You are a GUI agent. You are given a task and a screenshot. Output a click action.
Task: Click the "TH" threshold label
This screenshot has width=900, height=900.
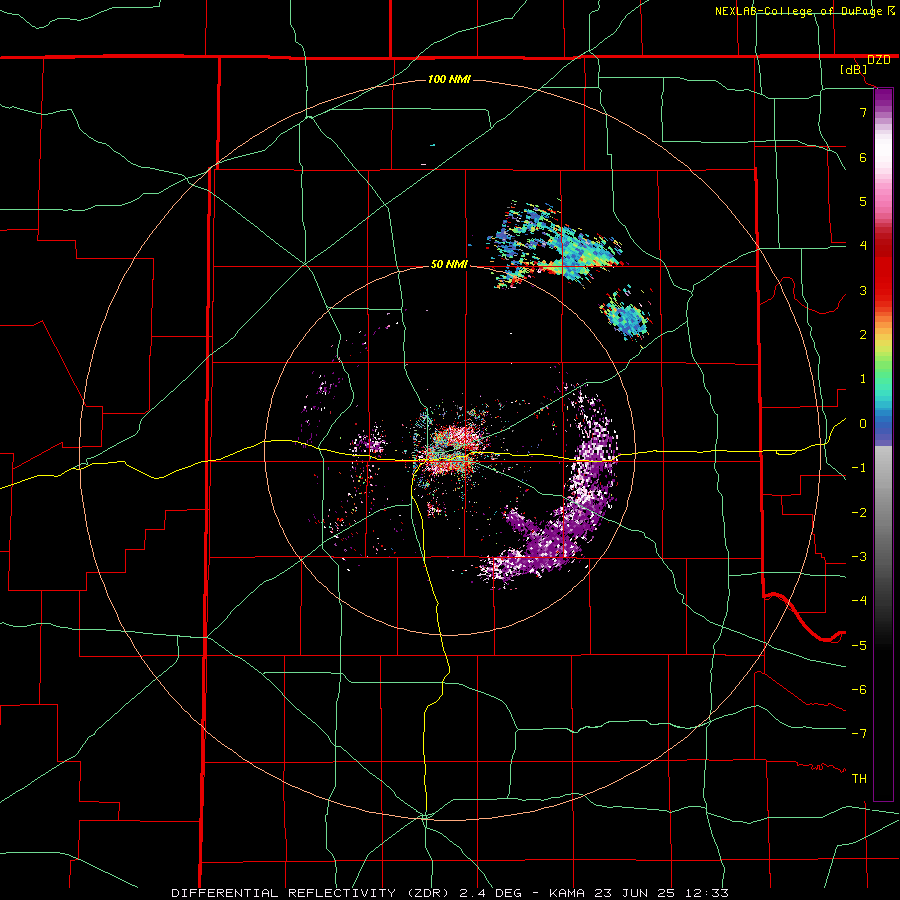pos(859,779)
